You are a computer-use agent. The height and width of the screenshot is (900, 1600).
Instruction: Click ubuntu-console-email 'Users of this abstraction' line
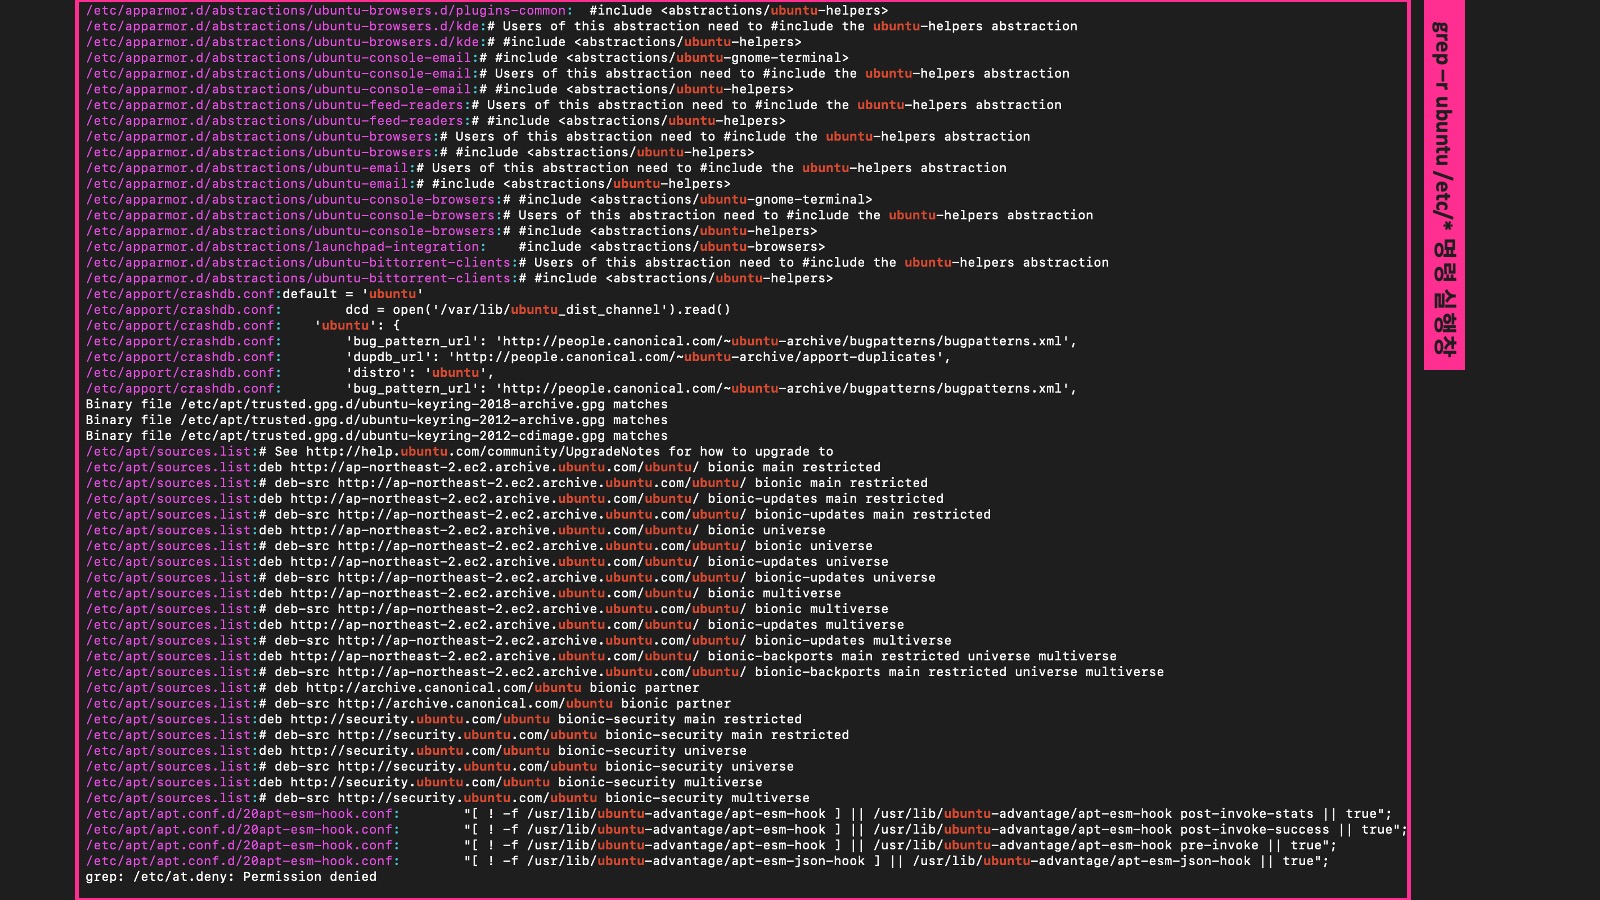coord(578,73)
